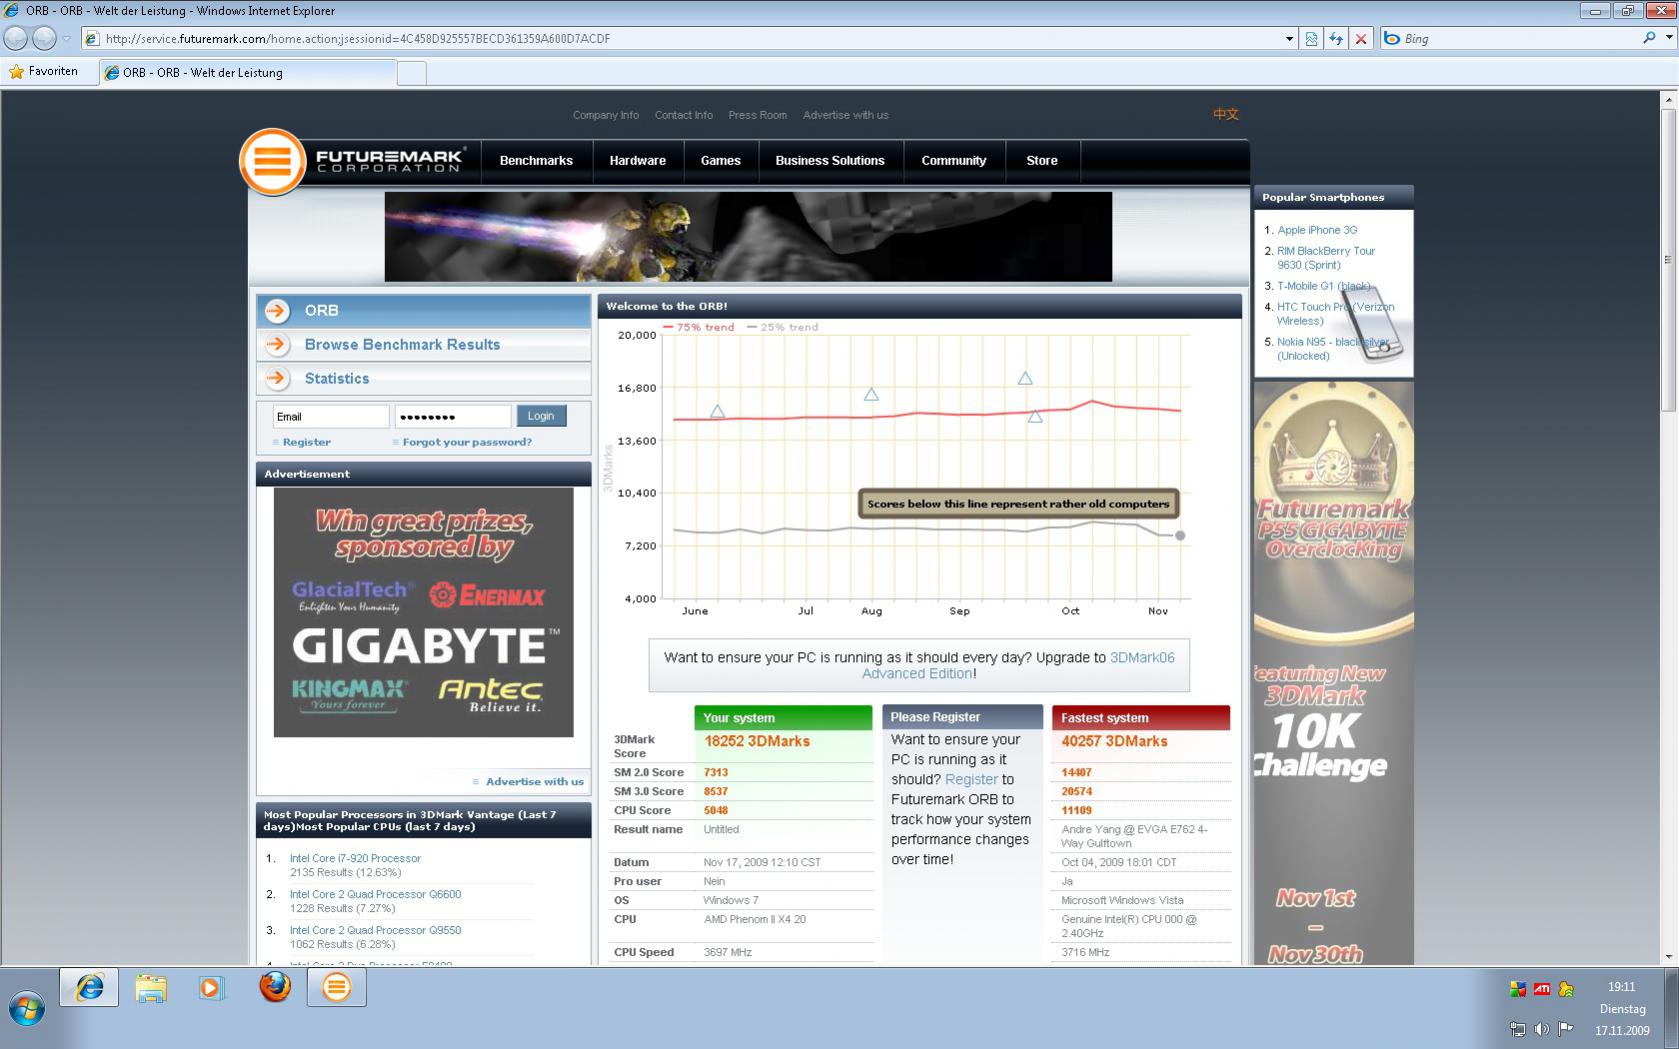Click Forgot your password link
Viewport: 1679px width, 1049px height.
[x=467, y=442]
